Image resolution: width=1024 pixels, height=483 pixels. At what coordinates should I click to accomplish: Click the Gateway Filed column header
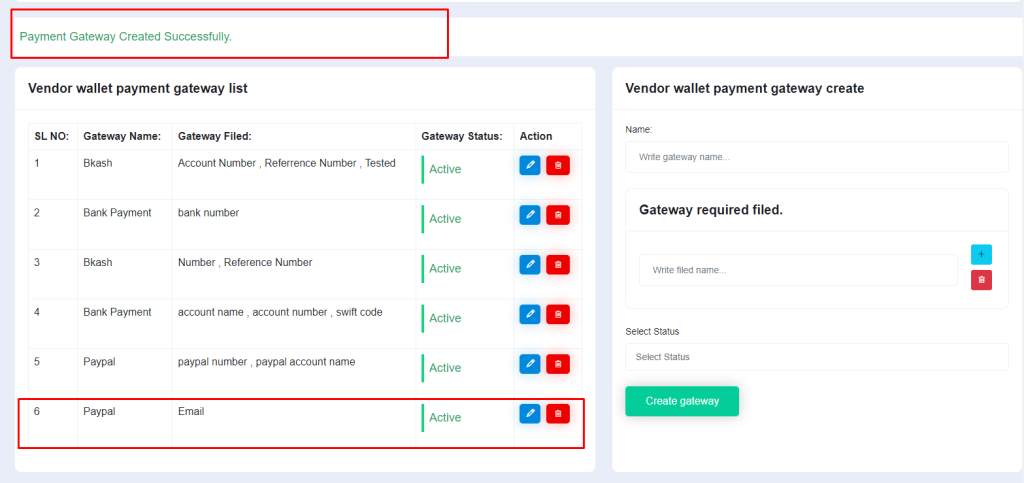214,136
